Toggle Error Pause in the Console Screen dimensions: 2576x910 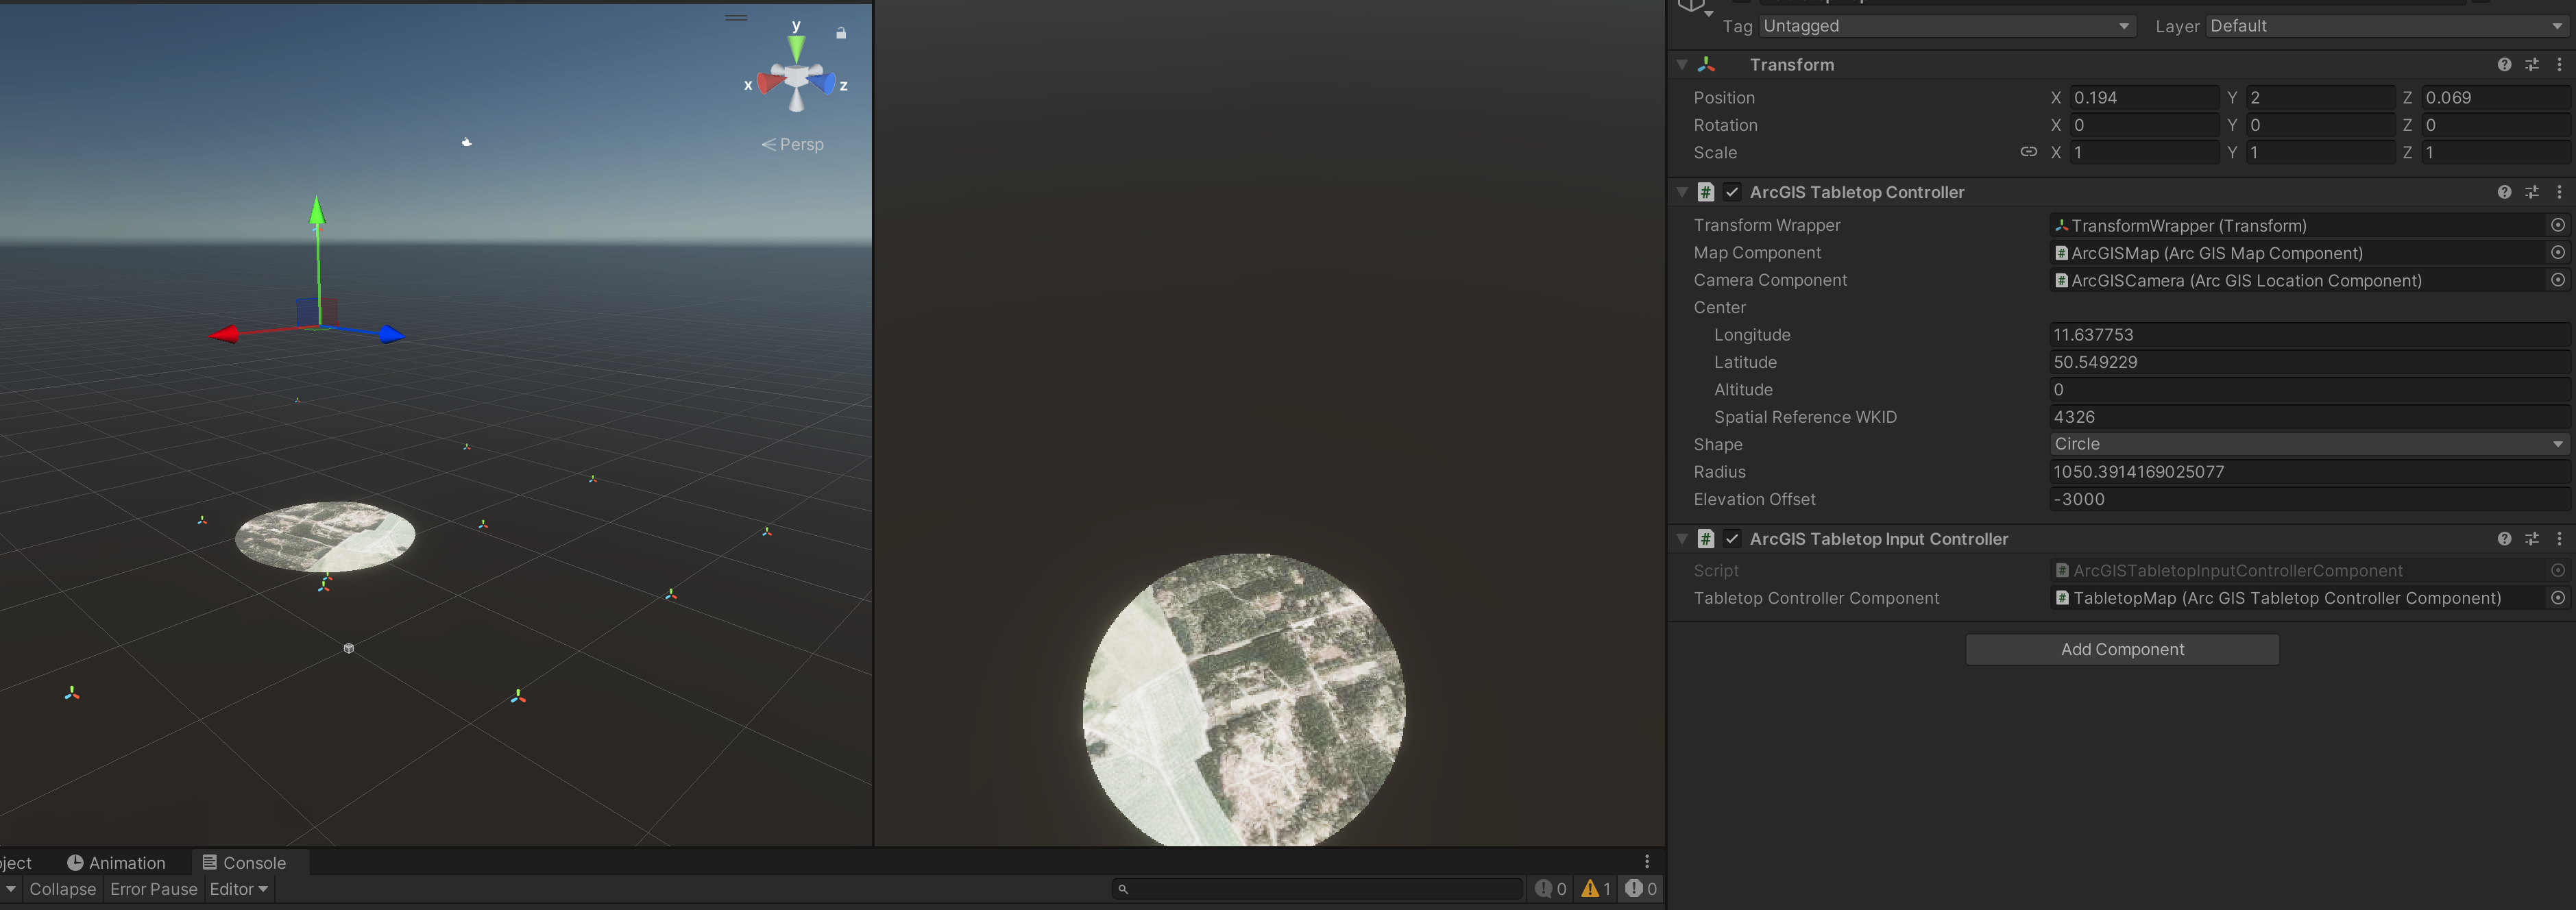(154, 889)
